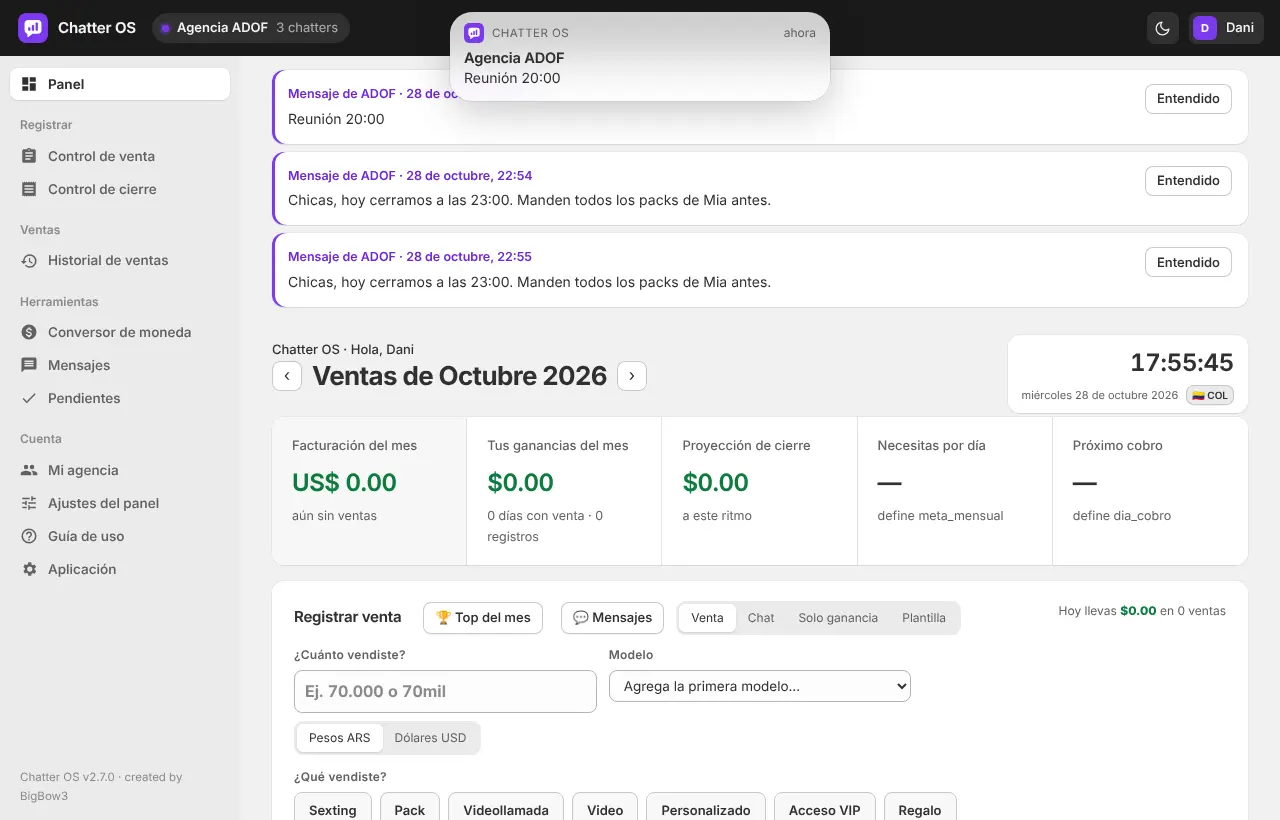This screenshot has height=820, width=1280.
Task: Switch to the Chat tab
Action: point(761,618)
